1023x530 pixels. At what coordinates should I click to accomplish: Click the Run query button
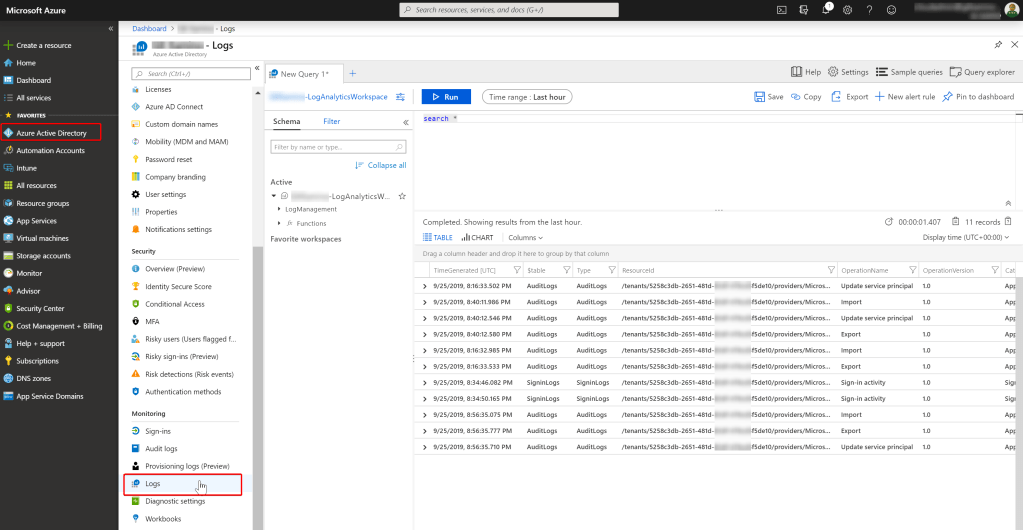pyautogui.click(x=445, y=97)
